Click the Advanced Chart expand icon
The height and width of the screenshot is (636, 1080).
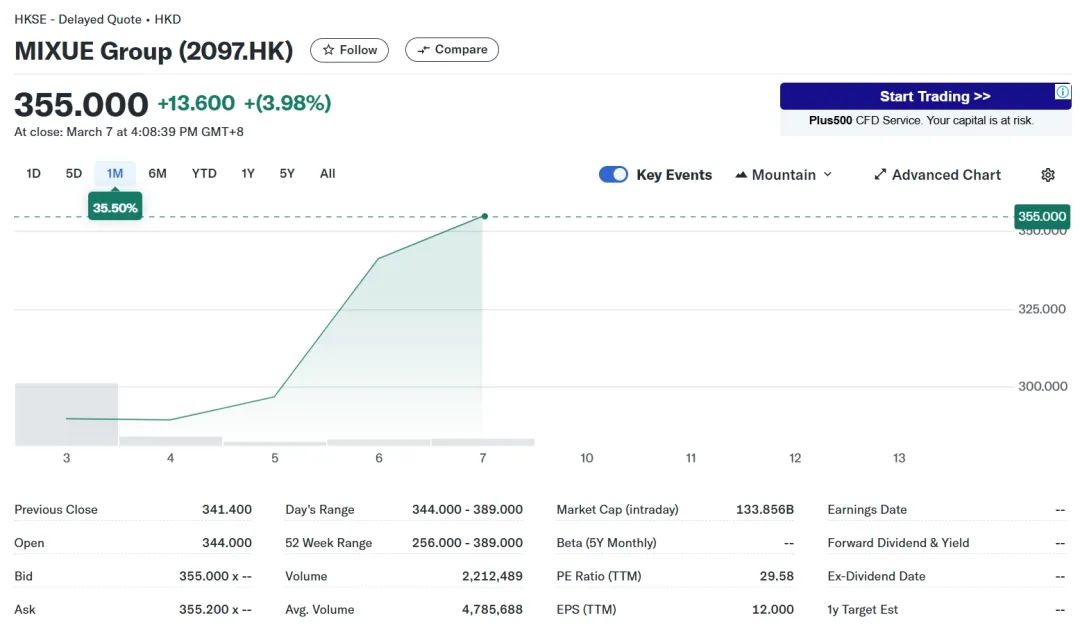880,175
